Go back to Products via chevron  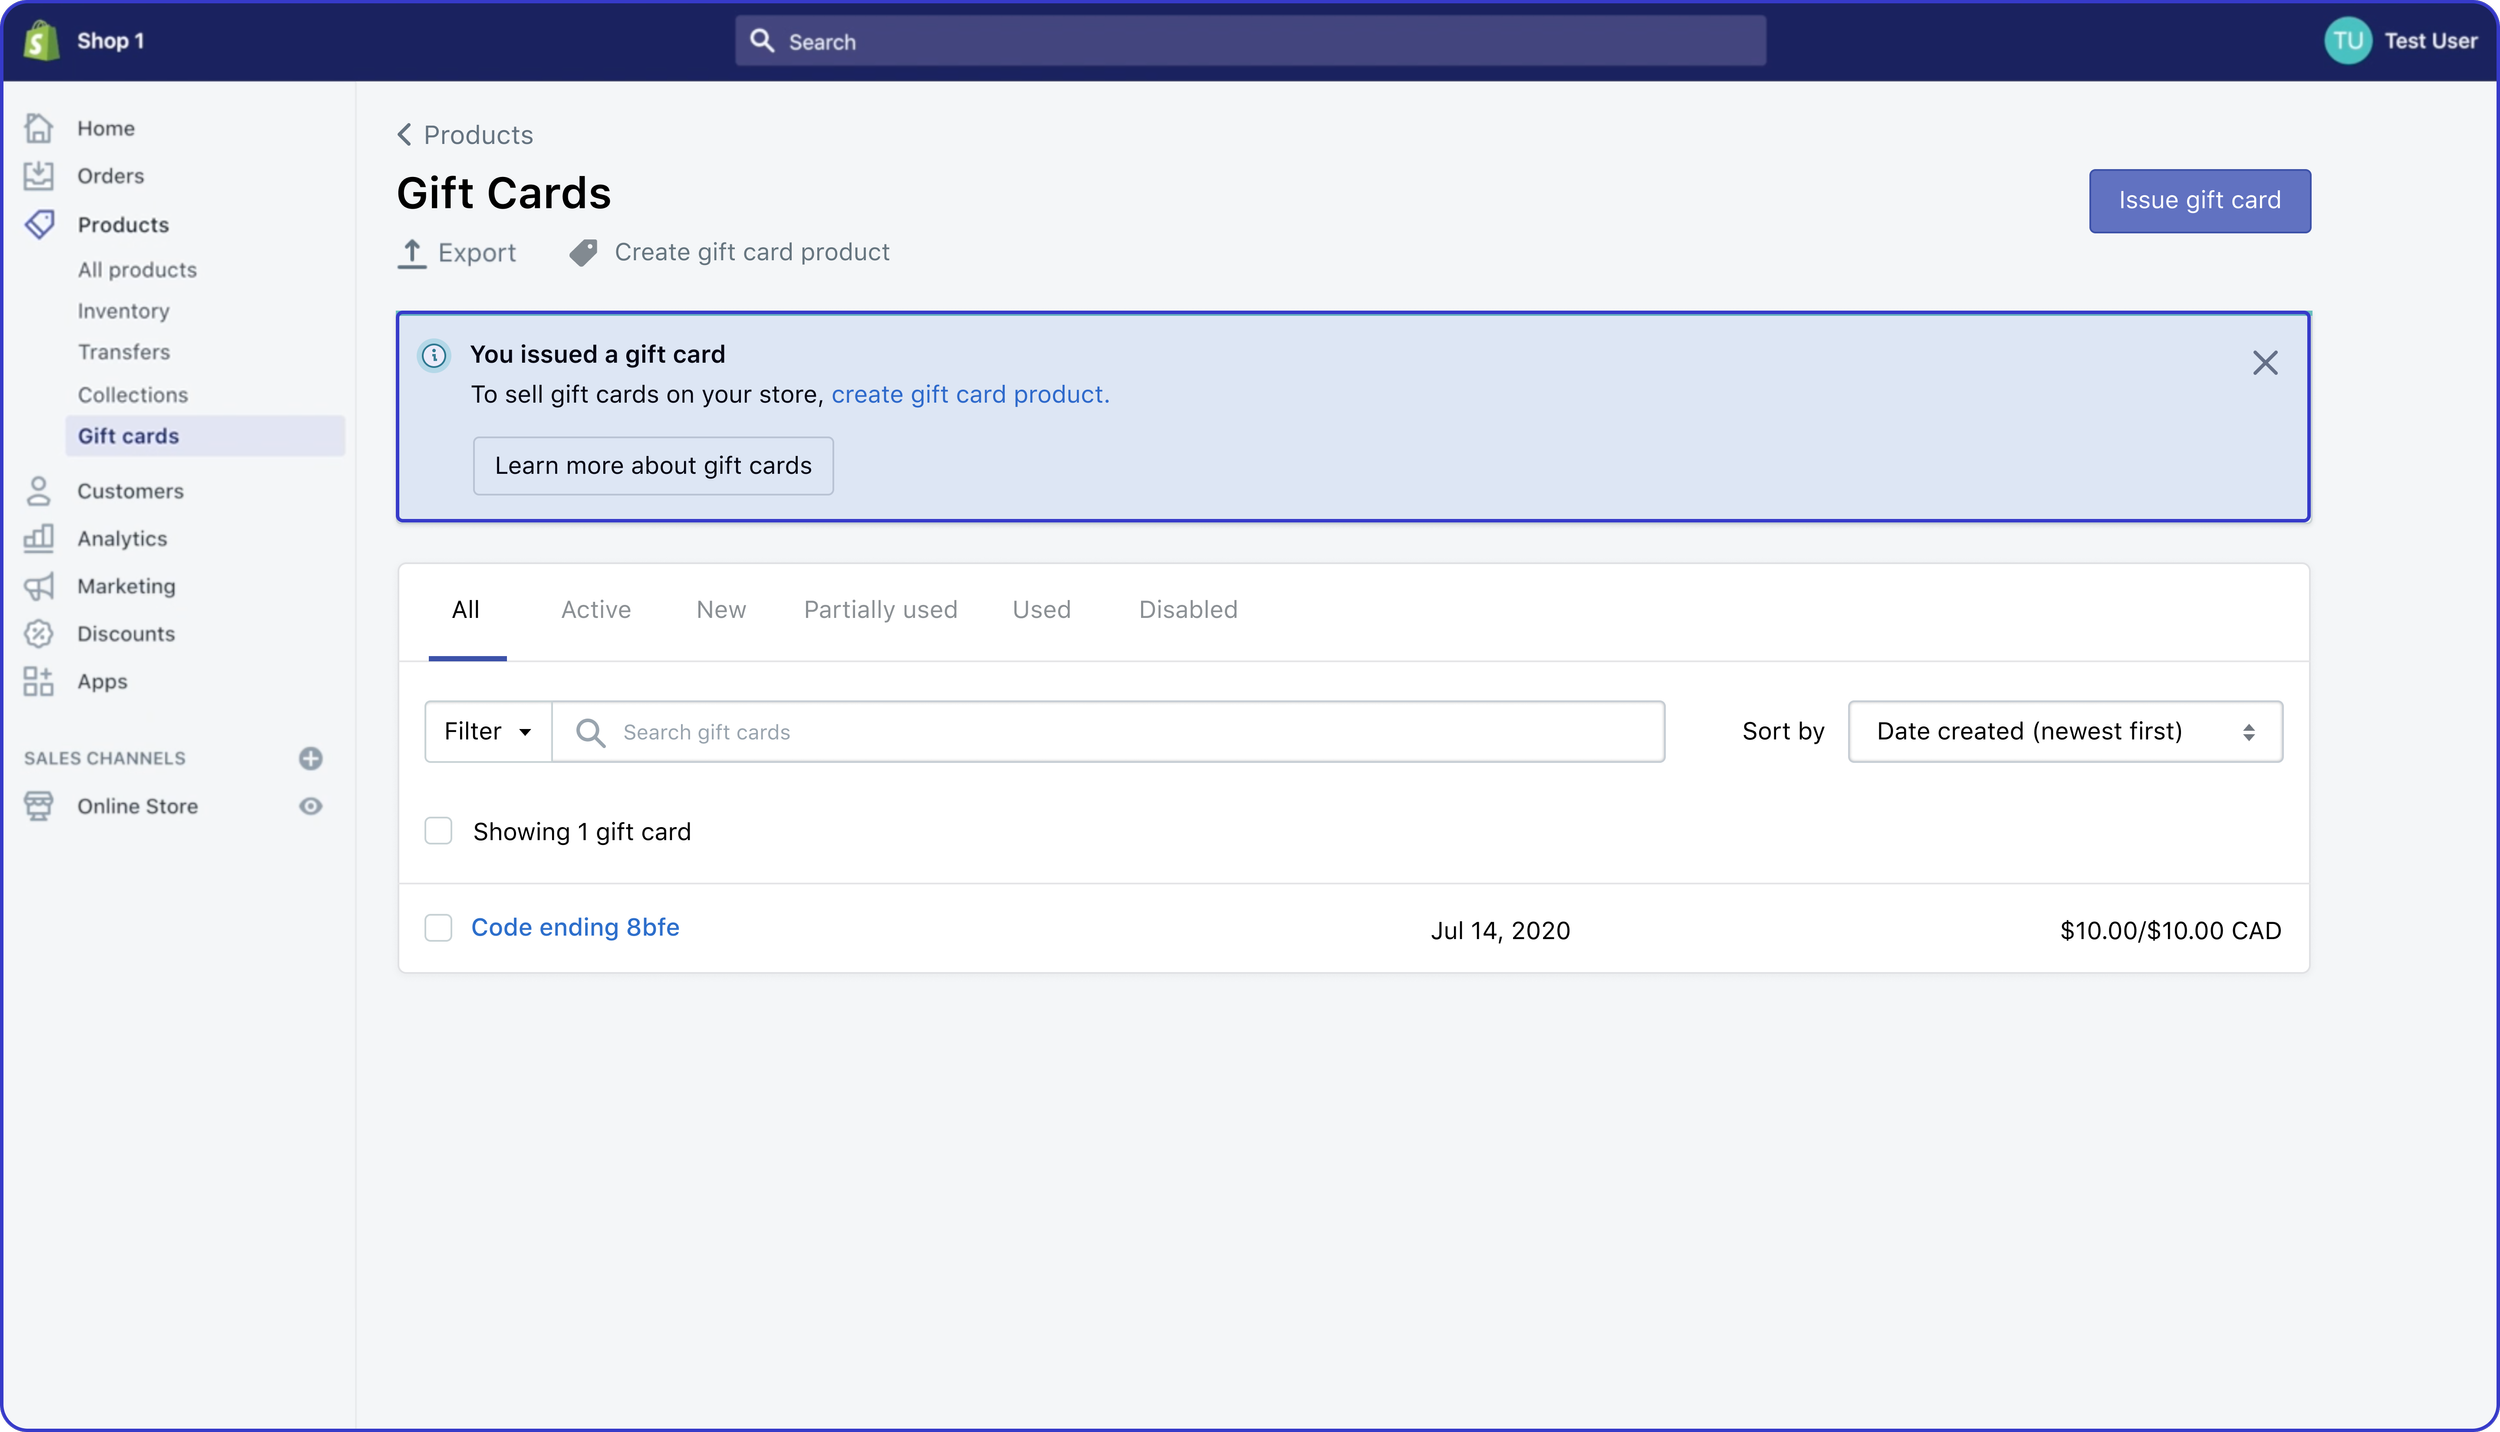tap(405, 135)
